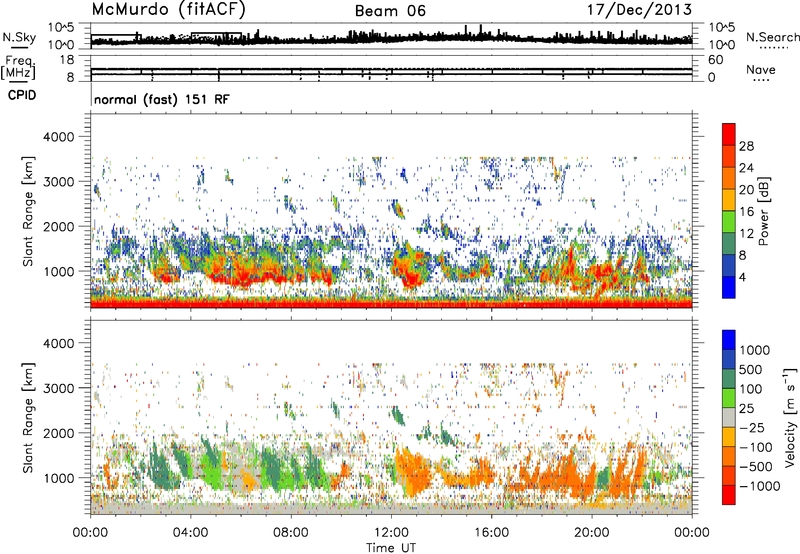Click the 'Power [dB]' colorbar label
This screenshot has height=554, width=800.
764,211
